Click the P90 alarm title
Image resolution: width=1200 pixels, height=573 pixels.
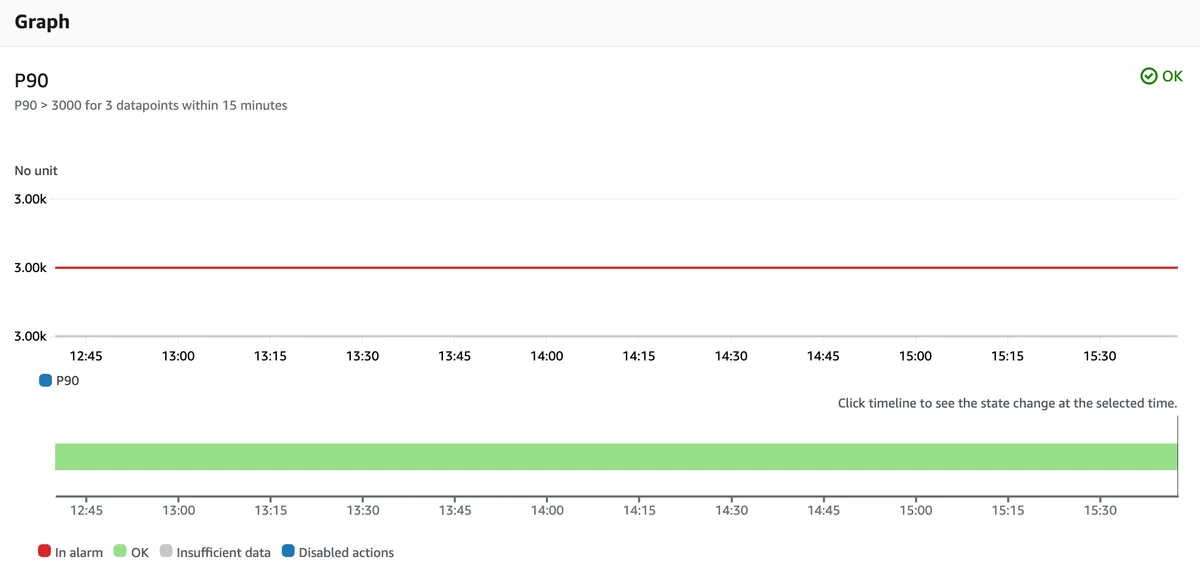[x=31, y=81]
